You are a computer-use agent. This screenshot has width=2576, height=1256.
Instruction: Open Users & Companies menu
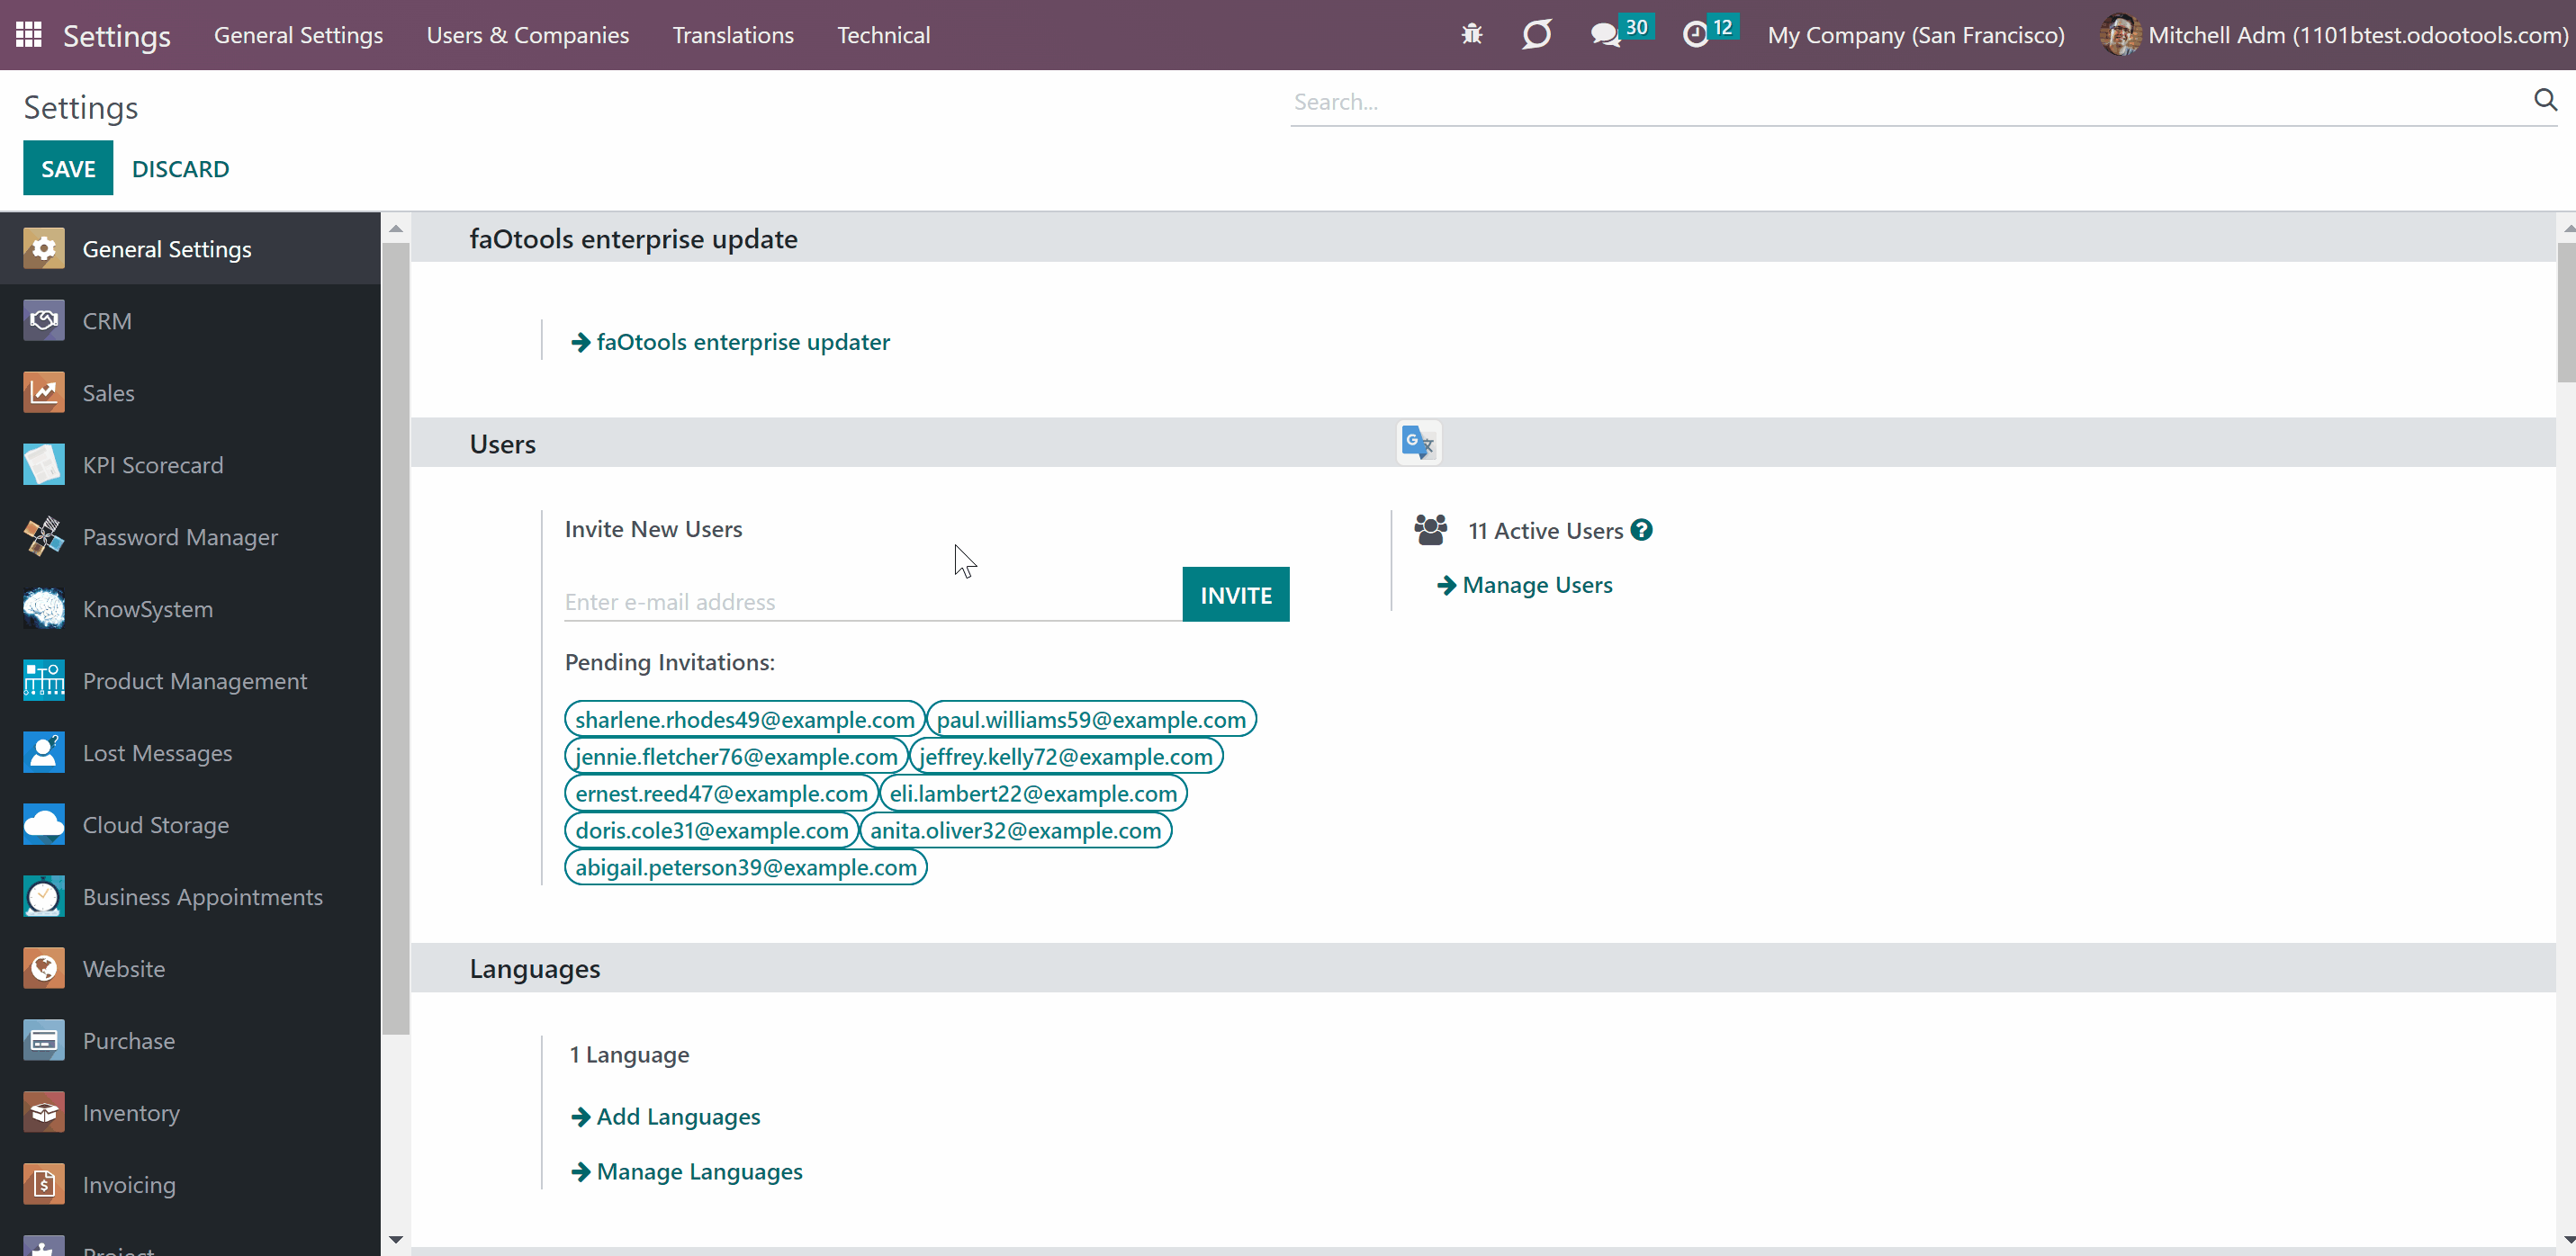click(x=527, y=35)
